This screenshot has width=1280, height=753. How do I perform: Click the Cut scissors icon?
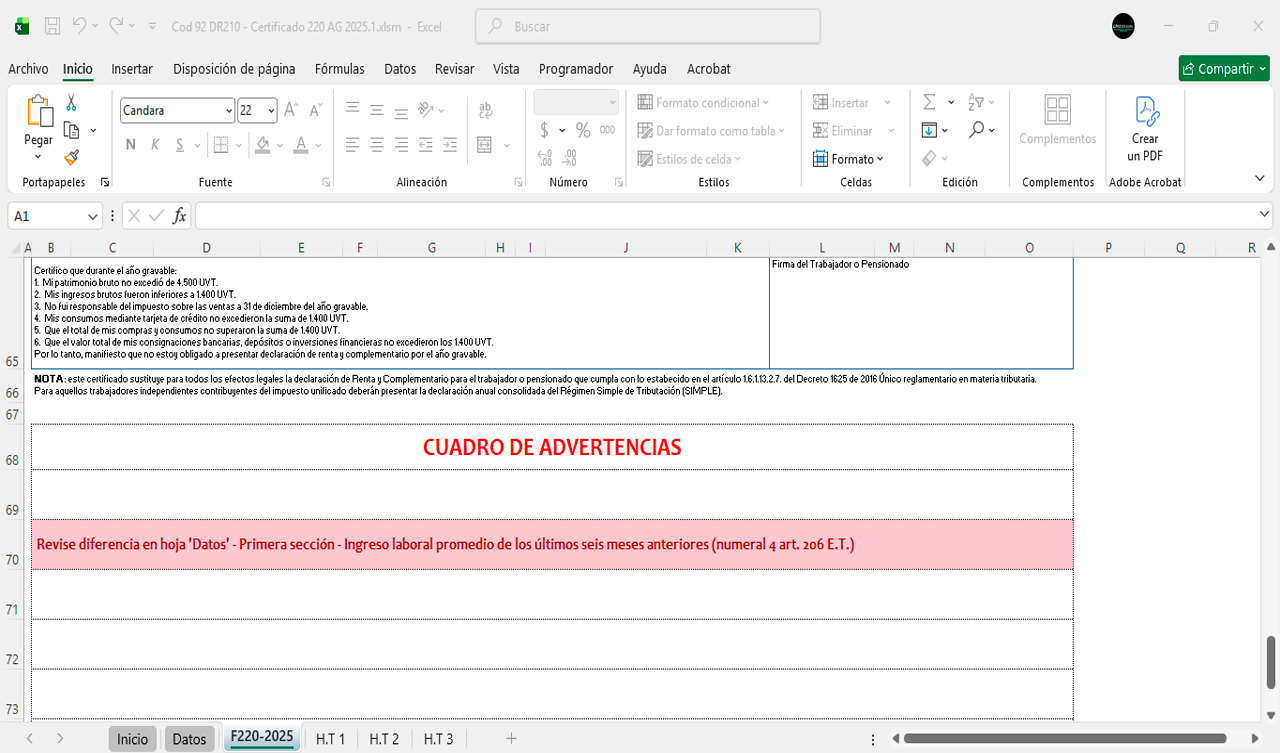tap(71, 103)
